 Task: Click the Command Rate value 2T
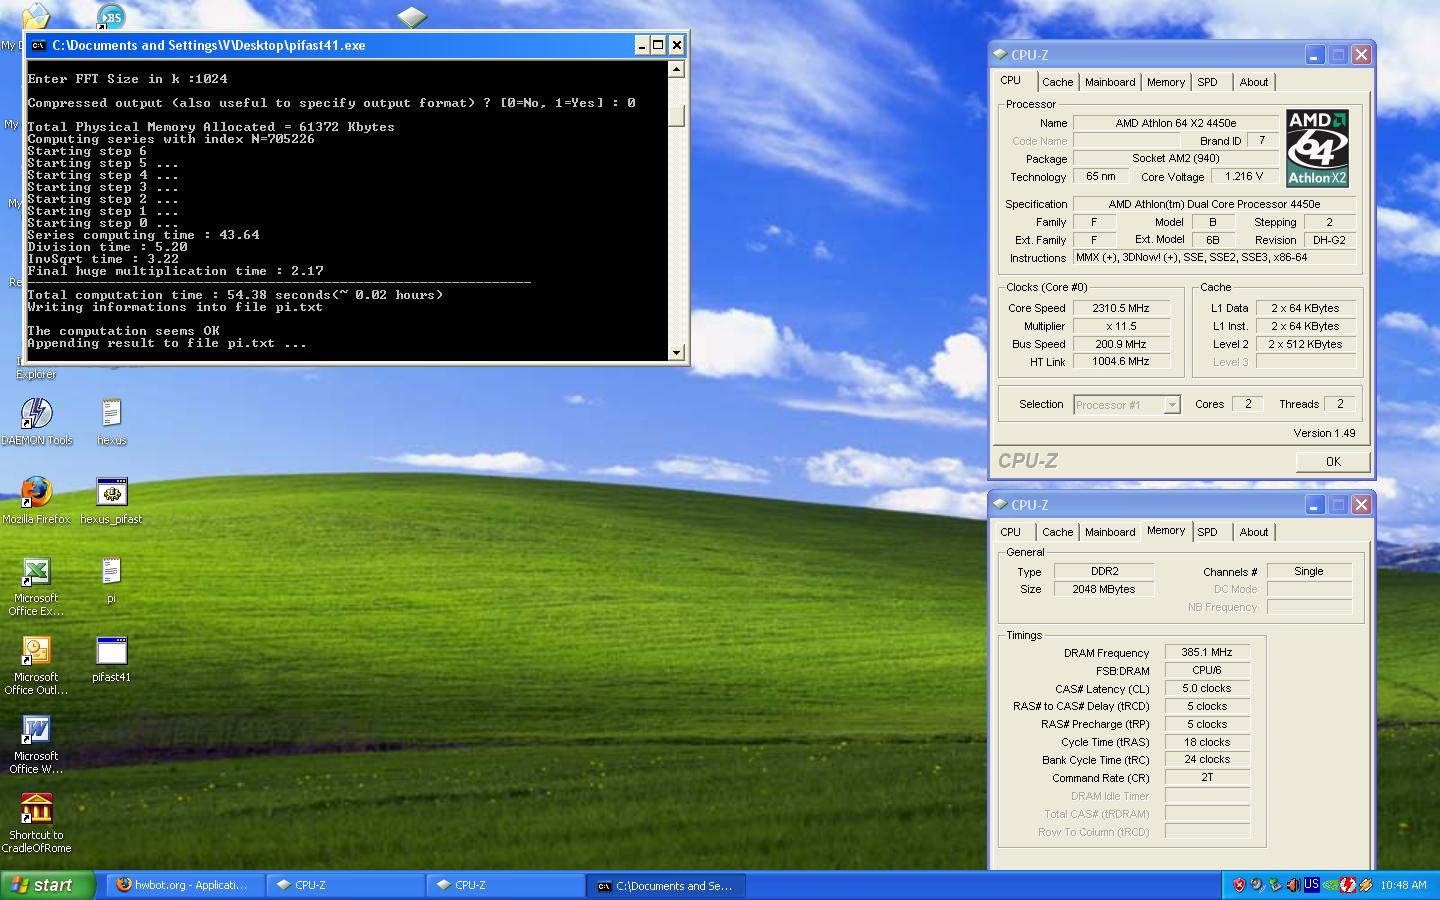pyautogui.click(x=1207, y=777)
